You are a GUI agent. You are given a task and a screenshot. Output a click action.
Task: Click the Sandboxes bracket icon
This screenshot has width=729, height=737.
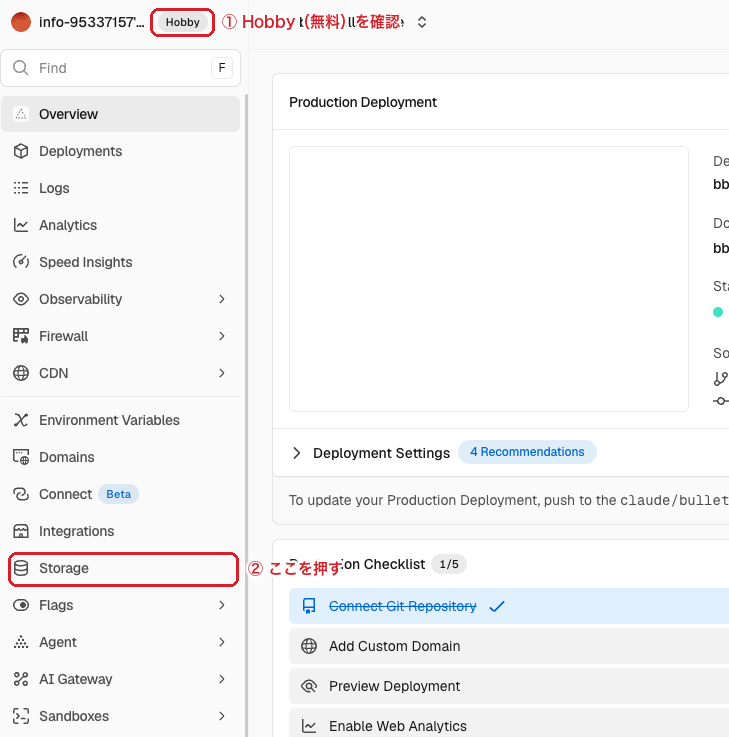21,716
